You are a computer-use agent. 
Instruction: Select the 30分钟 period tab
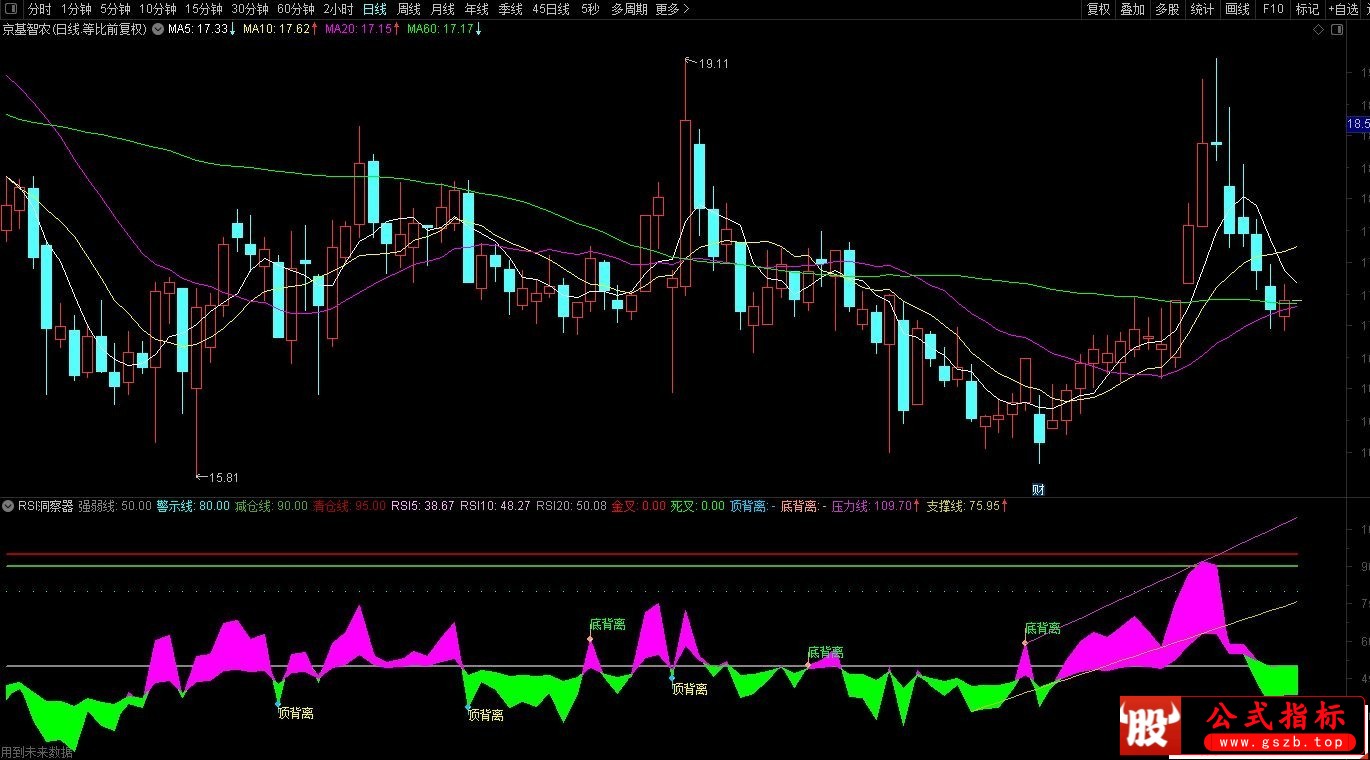(249, 9)
